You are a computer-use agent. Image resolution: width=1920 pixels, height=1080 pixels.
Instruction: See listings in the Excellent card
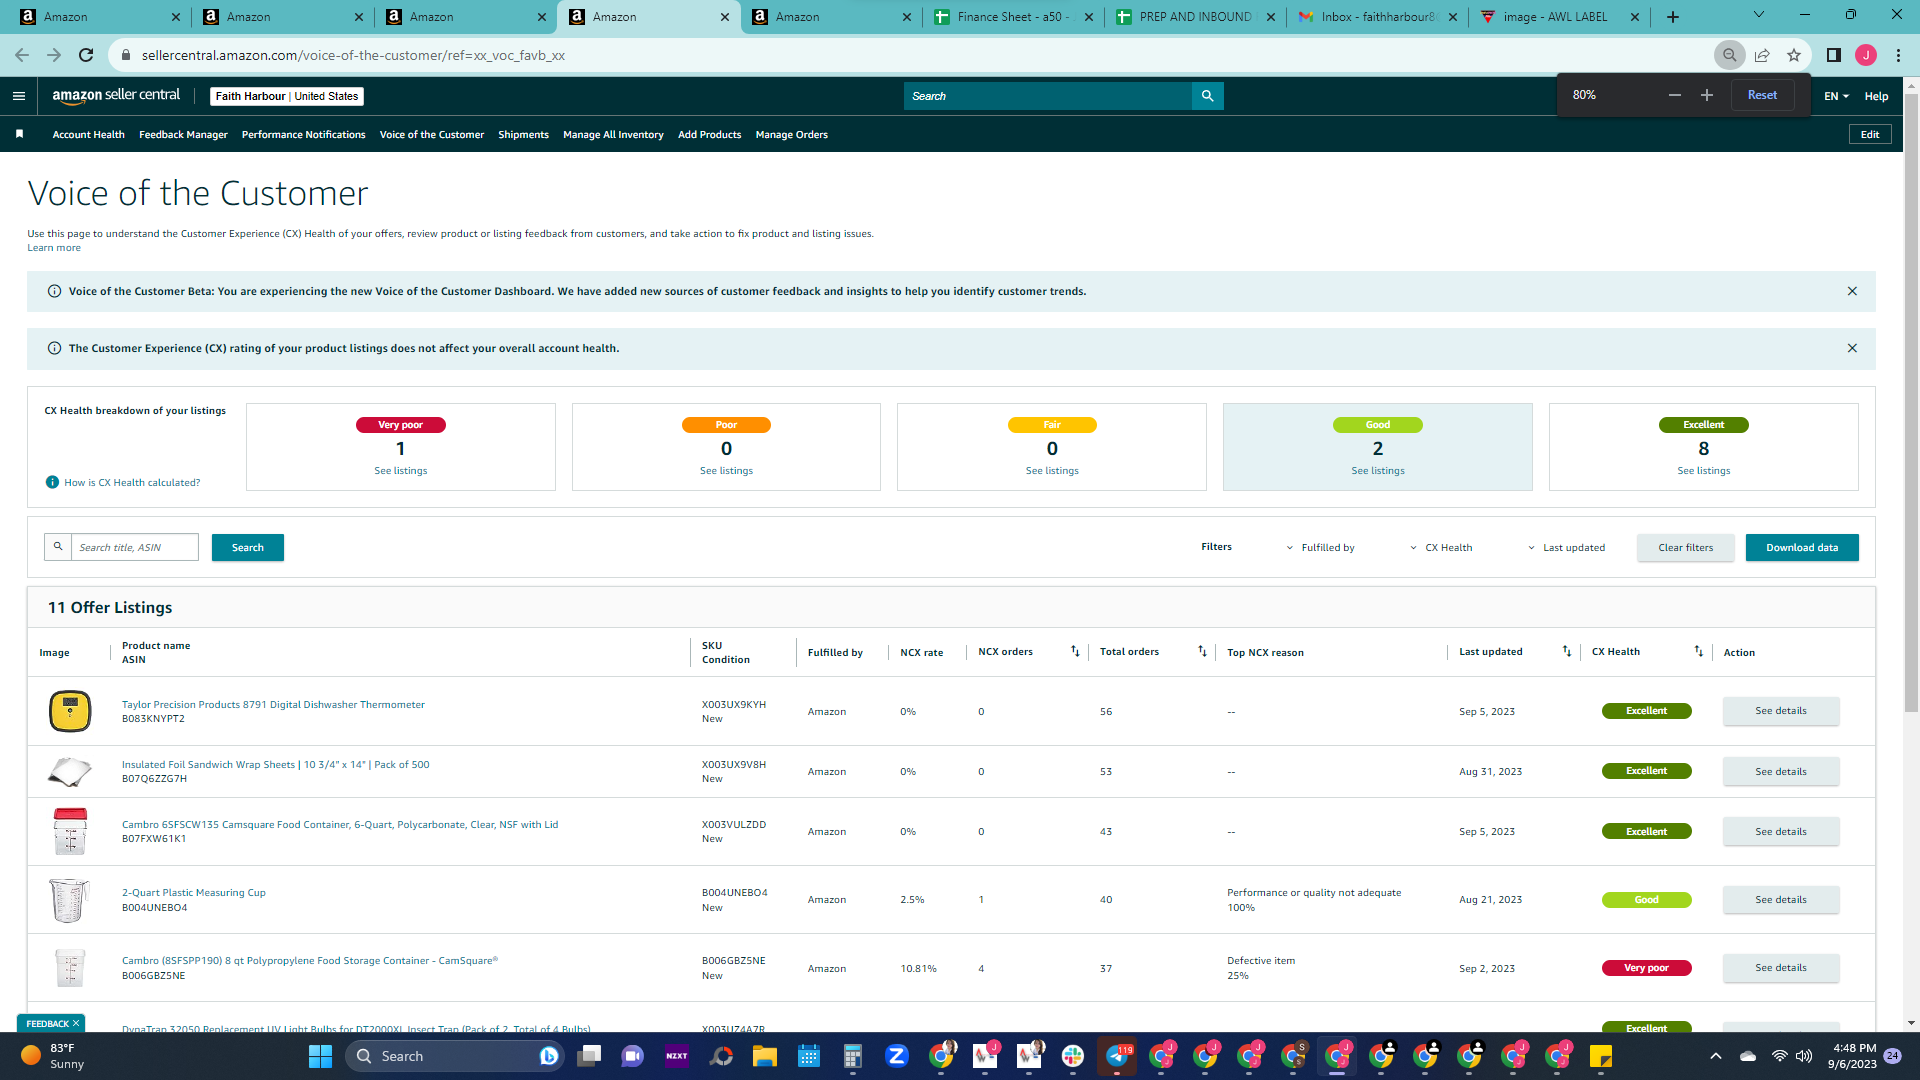pyautogui.click(x=1704, y=471)
